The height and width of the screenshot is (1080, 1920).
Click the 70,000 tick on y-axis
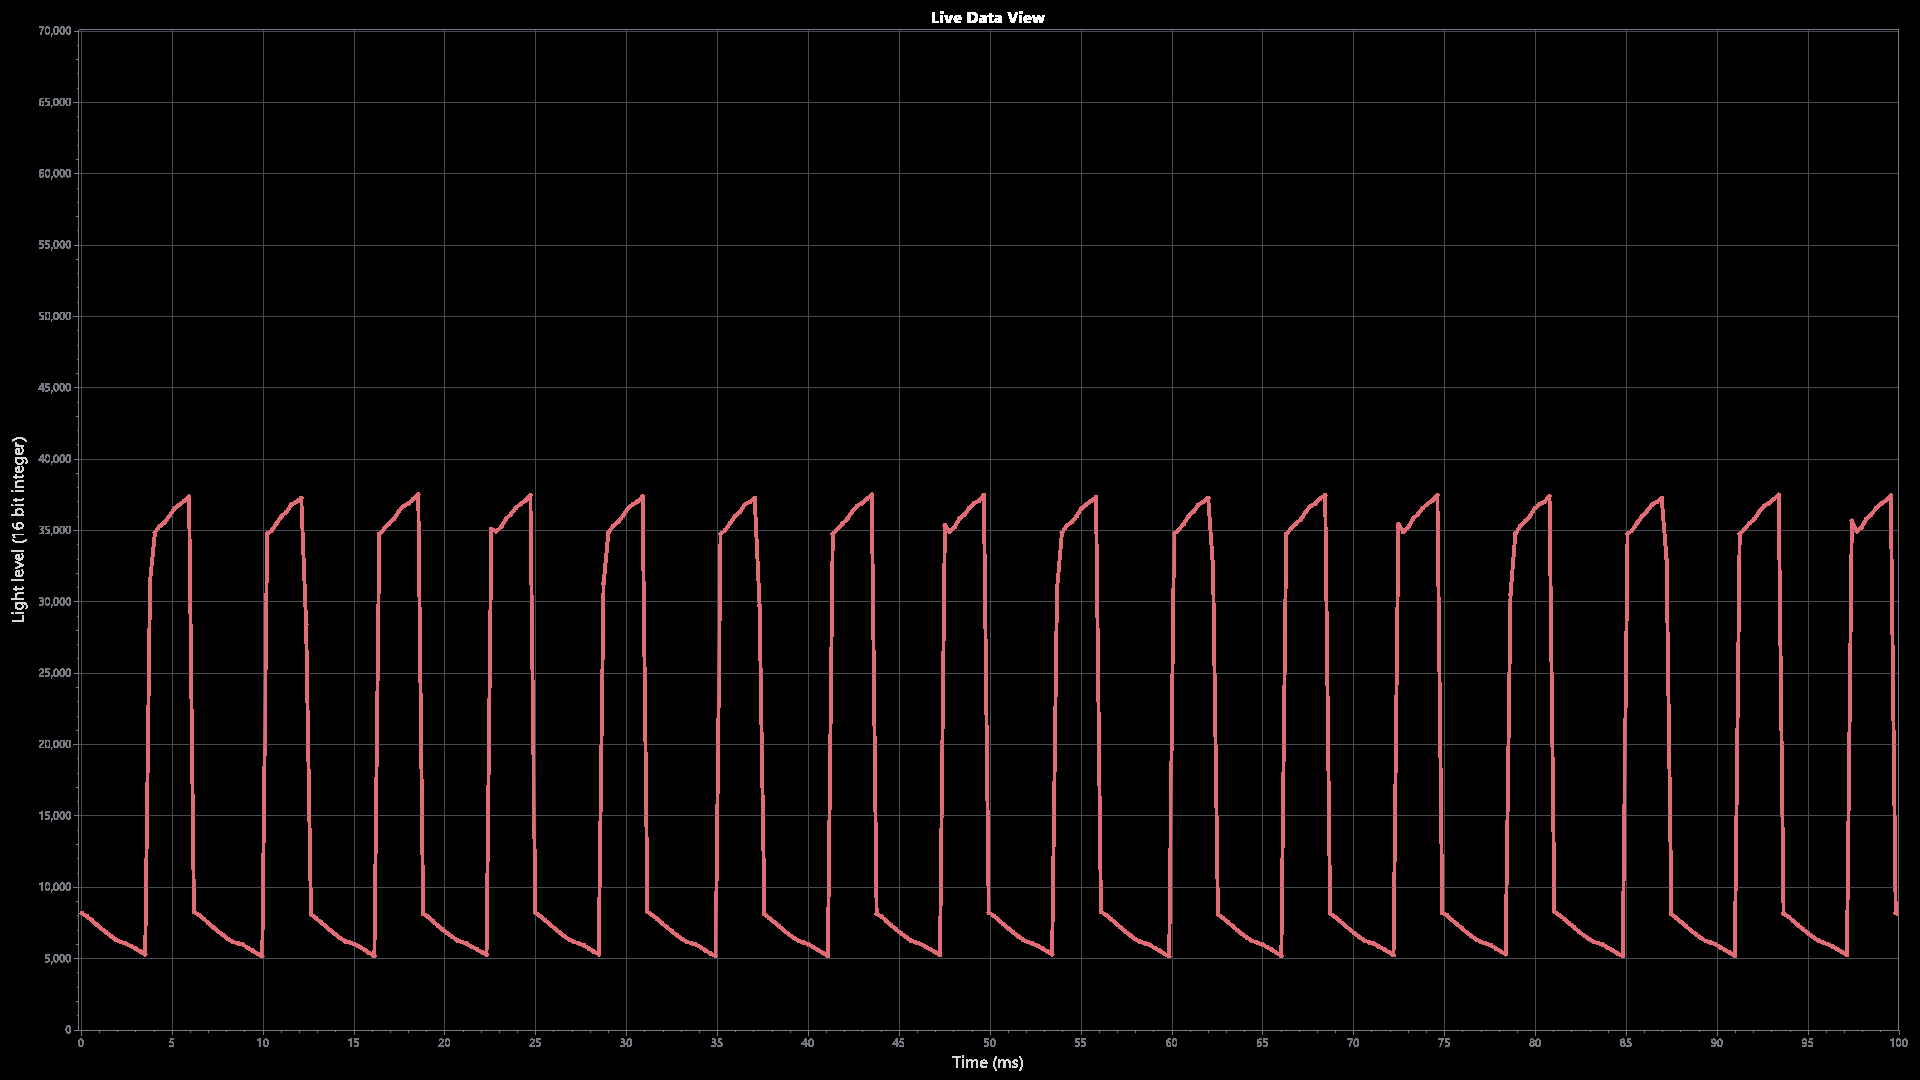(54, 31)
